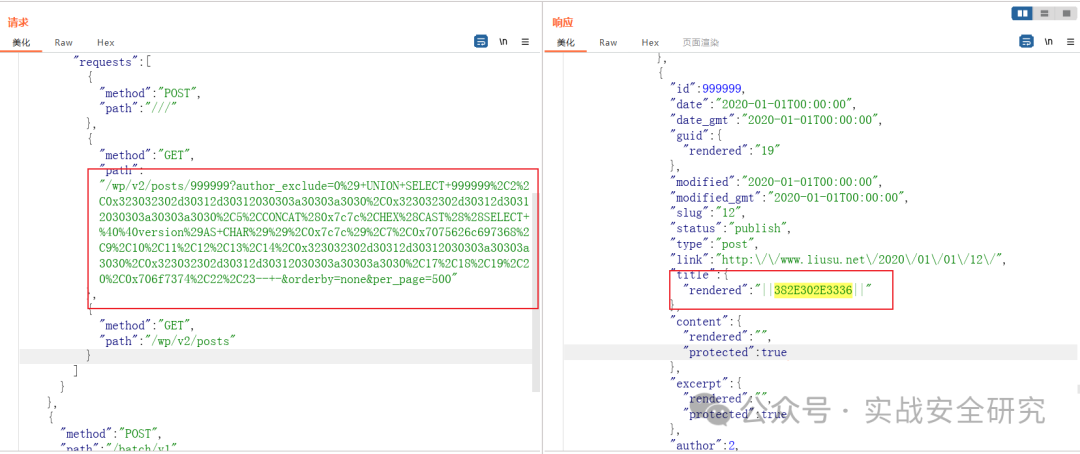The height and width of the screenshot is (454, 1080).
Task: Click the 请求 panel title
Action: click(x=17, y=23)
